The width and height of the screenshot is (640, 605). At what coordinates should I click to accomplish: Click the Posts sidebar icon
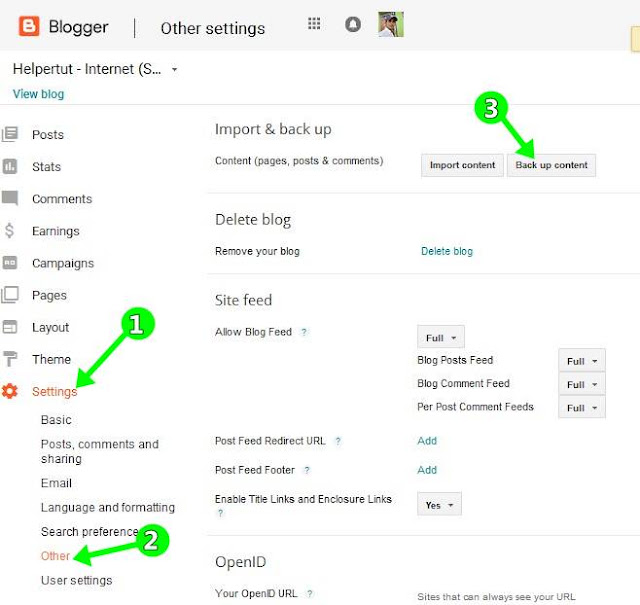coord(10,134)
